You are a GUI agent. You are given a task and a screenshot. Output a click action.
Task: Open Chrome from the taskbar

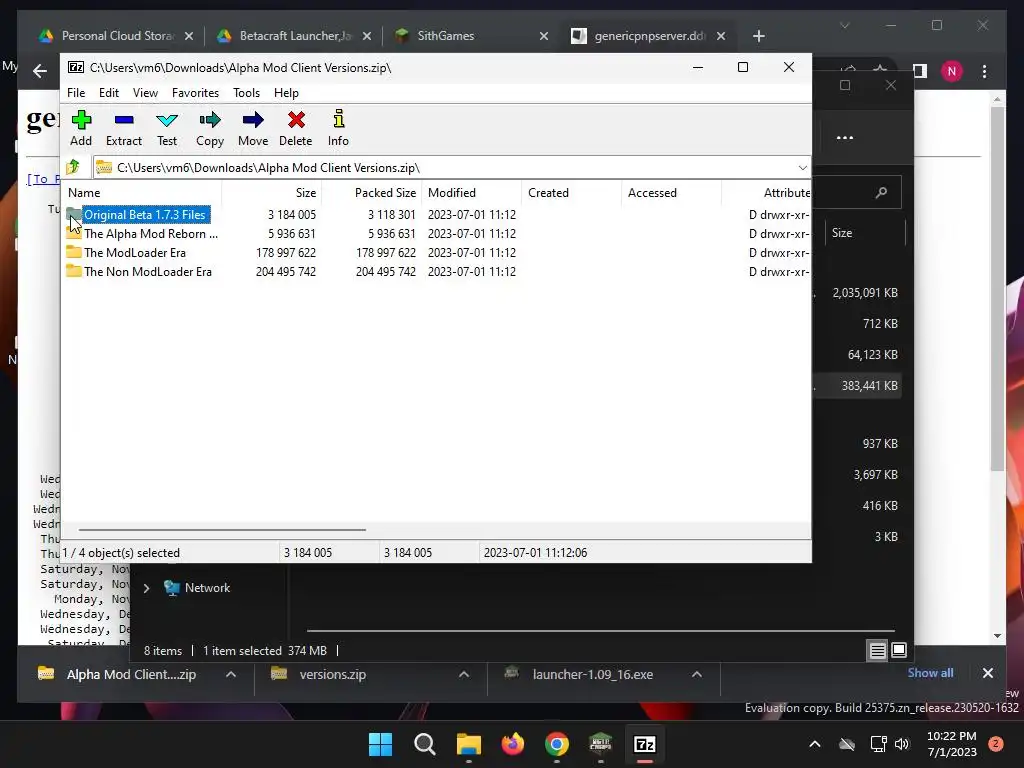click(556, 744)
